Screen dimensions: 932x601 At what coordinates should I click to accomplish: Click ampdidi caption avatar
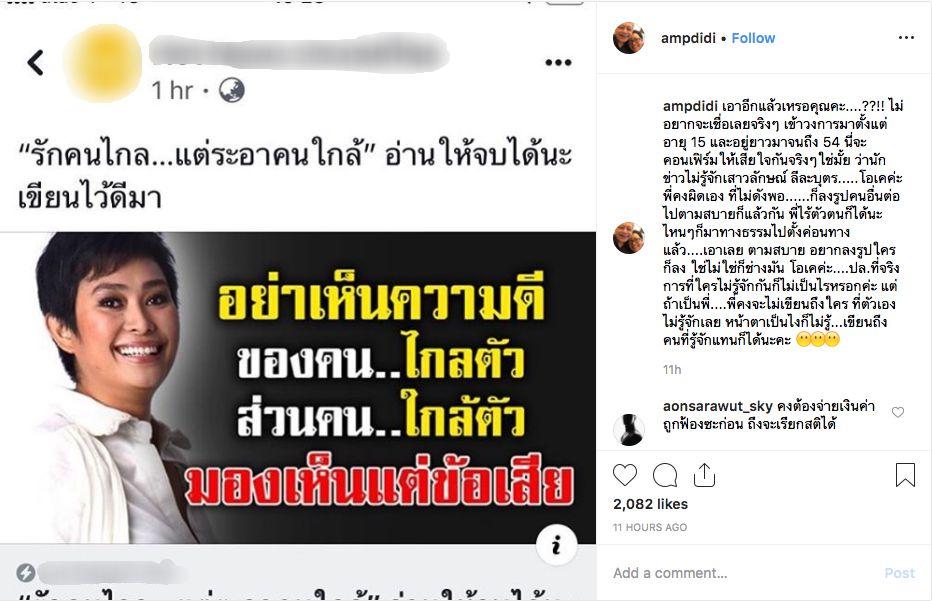click(x=629, y=238)
